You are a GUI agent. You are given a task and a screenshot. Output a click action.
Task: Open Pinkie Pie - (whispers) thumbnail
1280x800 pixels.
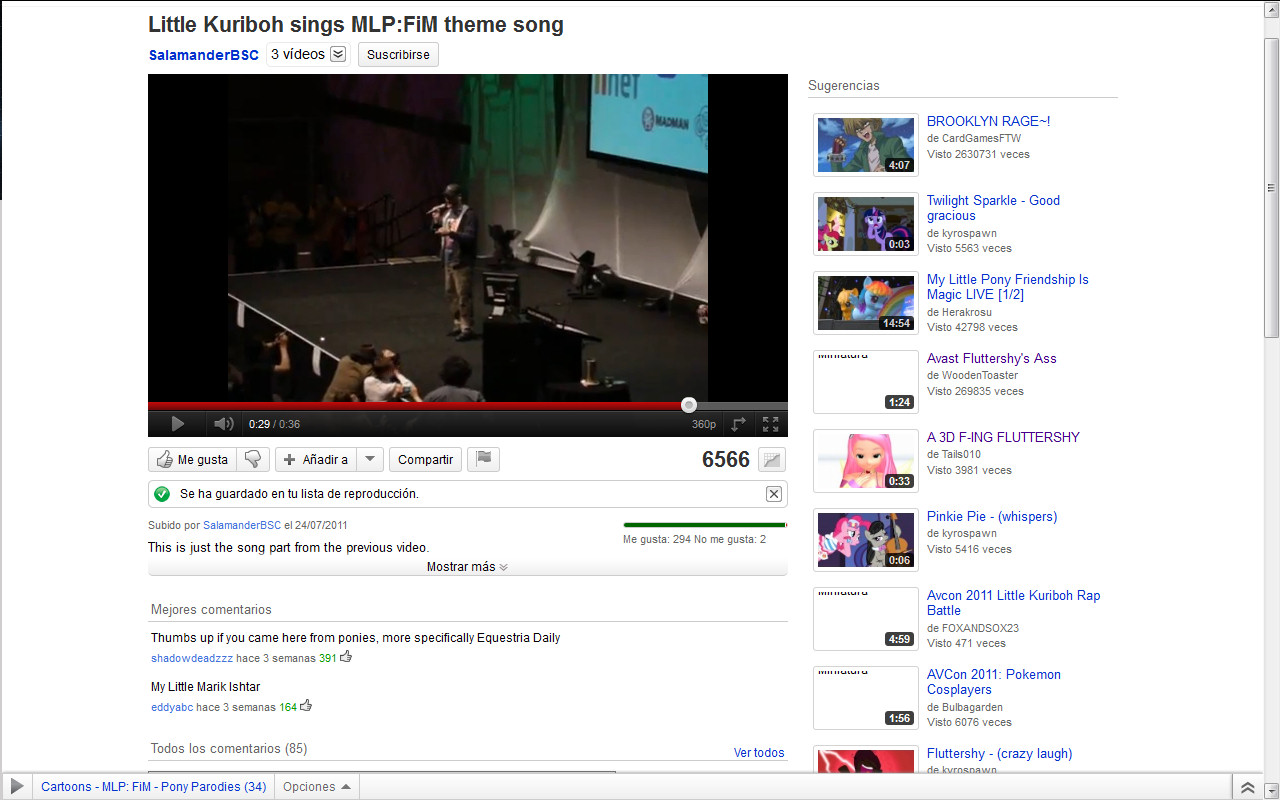tap(866, 540)
